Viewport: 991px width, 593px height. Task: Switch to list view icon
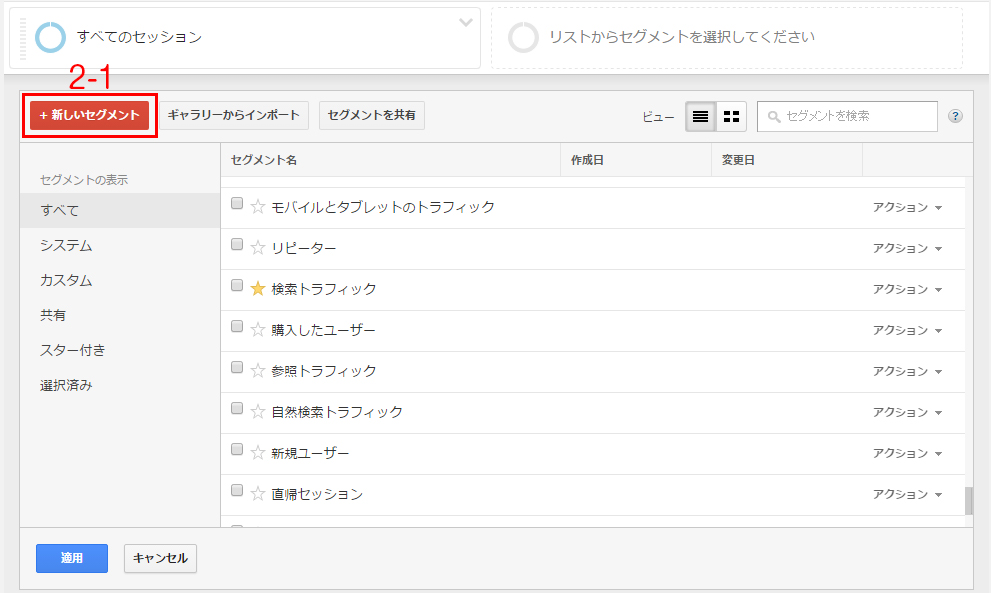tap(700, 116)
